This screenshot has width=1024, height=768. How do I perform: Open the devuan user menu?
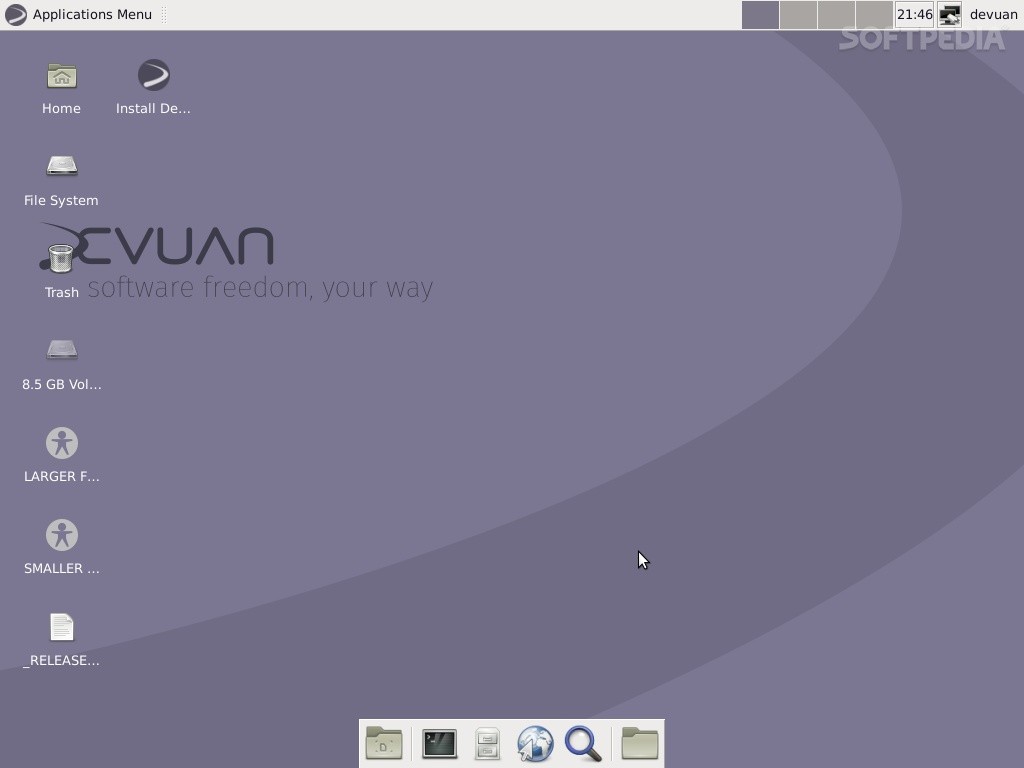[993, 14]
